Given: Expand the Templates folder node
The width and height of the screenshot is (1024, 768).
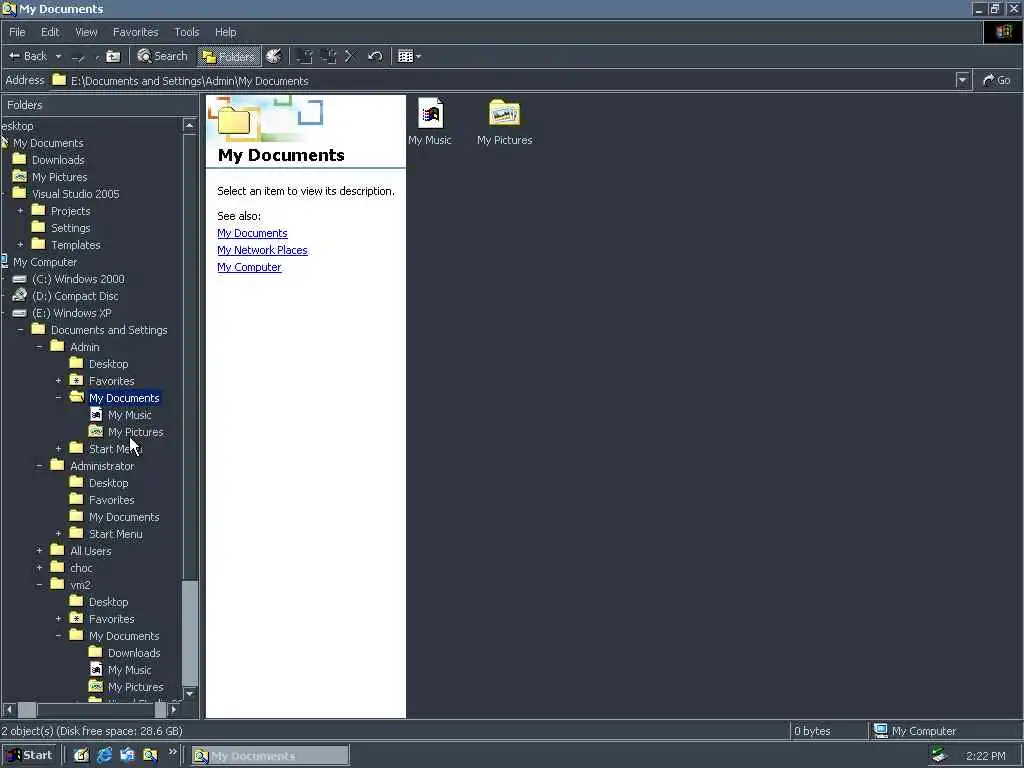Looking at the screenshot, I should [x=20, y=245].
